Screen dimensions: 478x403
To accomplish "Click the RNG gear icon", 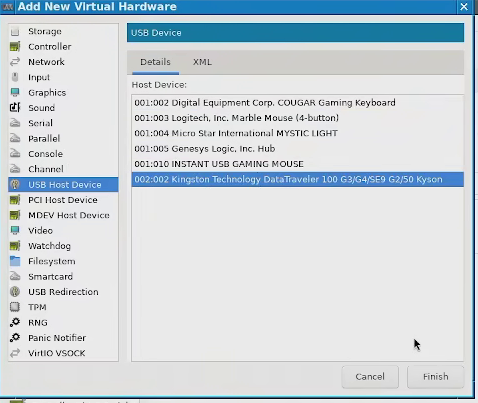I will [x=15, y=322].
